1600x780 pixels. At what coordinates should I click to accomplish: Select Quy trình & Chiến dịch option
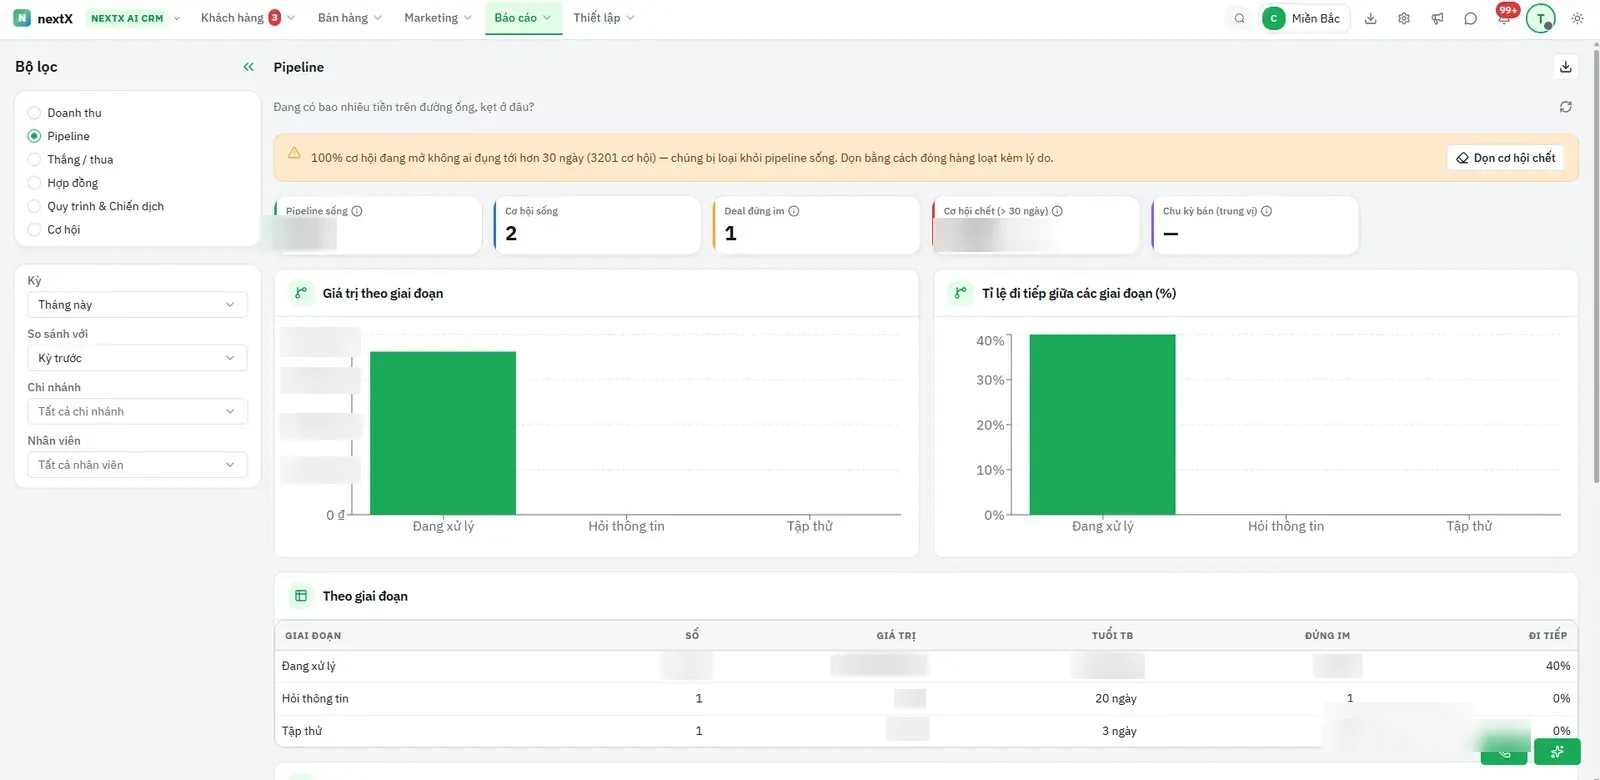96,206
